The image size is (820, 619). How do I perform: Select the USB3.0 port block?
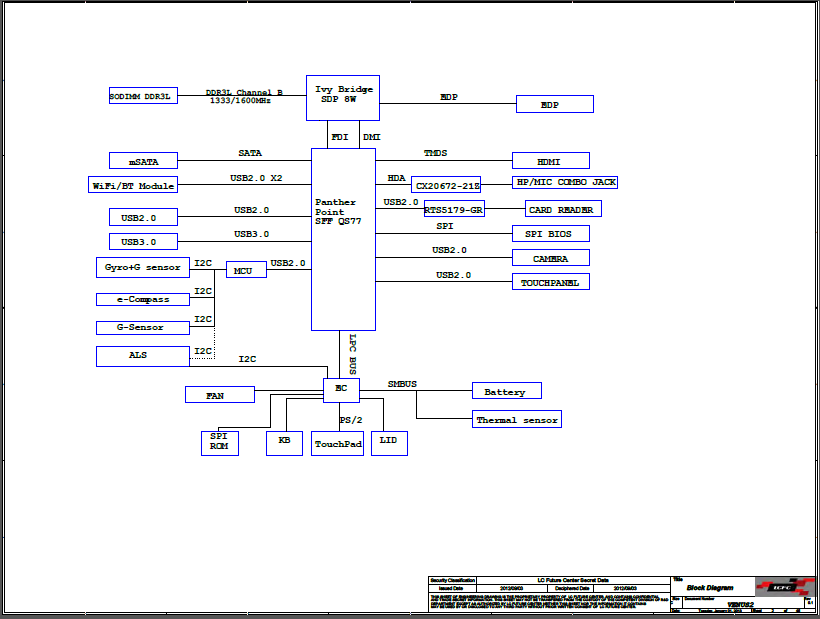tap(143, 242)
